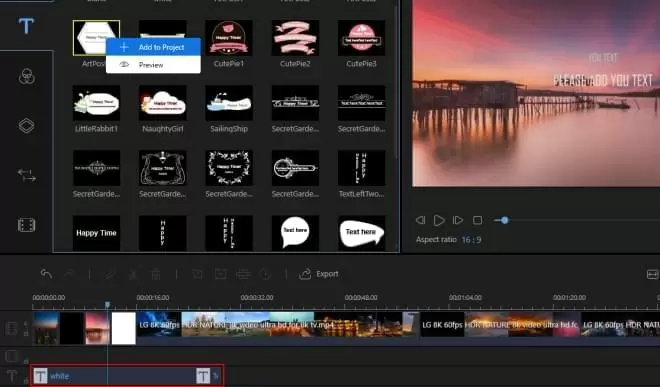The width and height of the screenshot is (660, 387).
Task: Select the heart wreath SecretGarden template
Action: 229,168
